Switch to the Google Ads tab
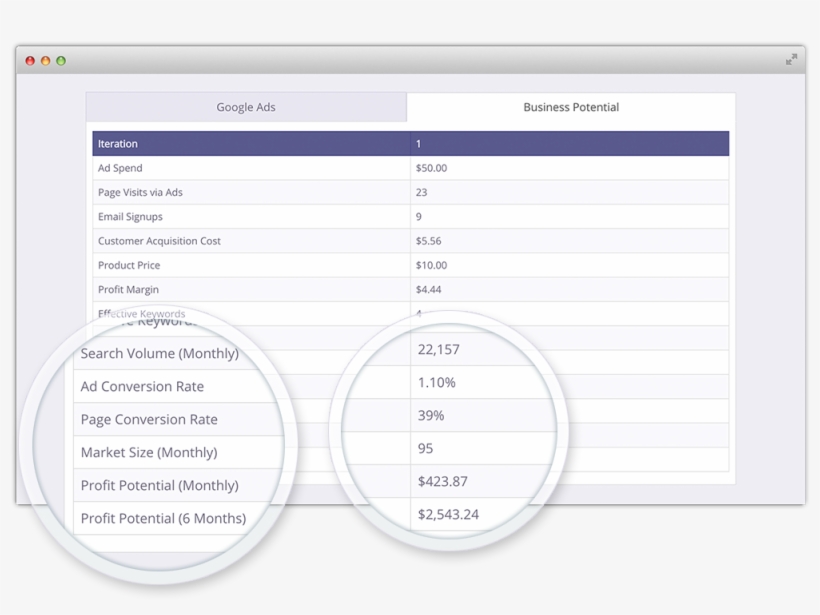820x615 pixels. pyautogui.click(x=246, y=108)
